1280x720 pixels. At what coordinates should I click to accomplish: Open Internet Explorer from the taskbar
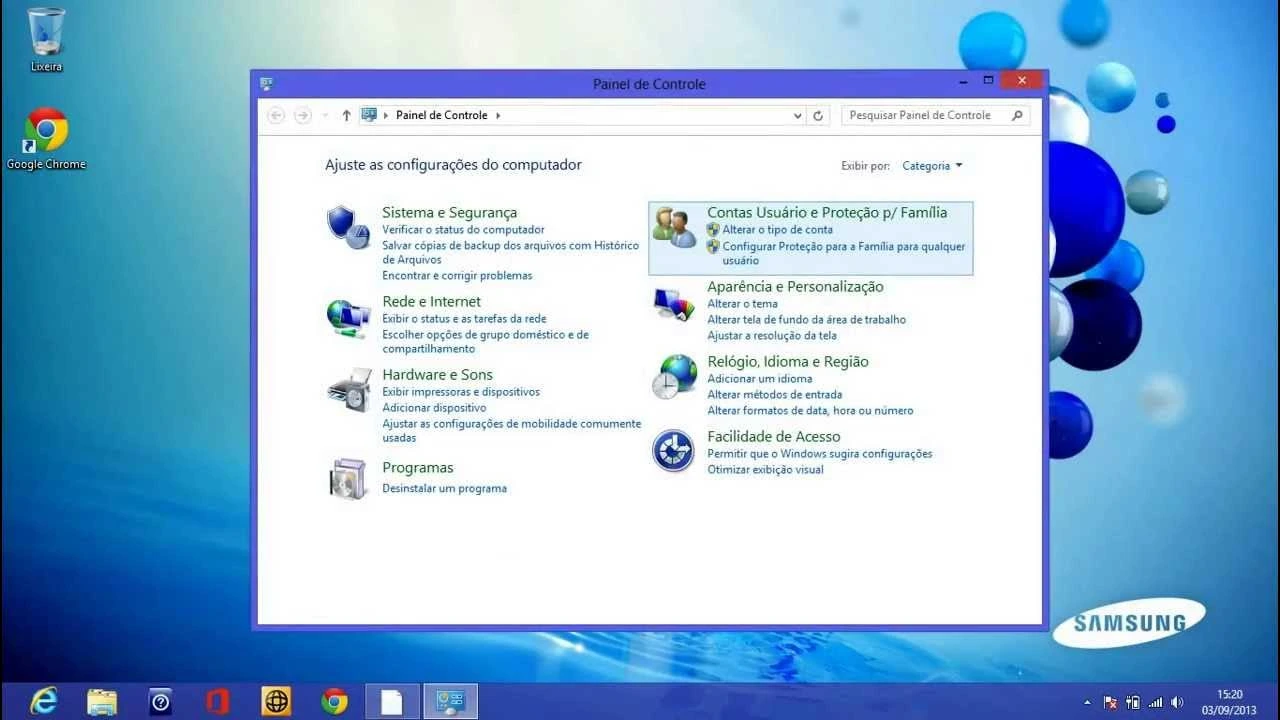[43, 701]
